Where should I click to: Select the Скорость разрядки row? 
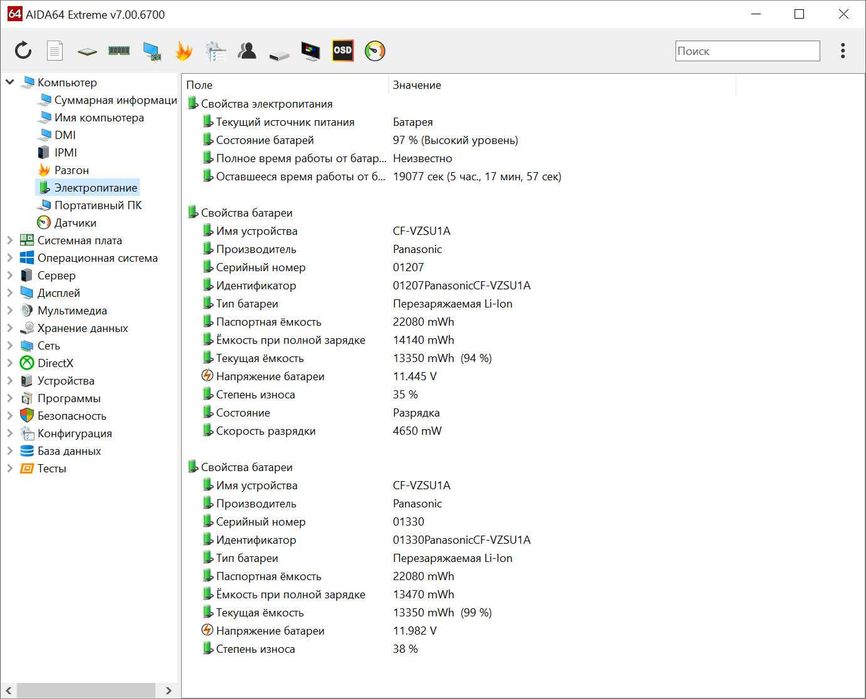322,431
